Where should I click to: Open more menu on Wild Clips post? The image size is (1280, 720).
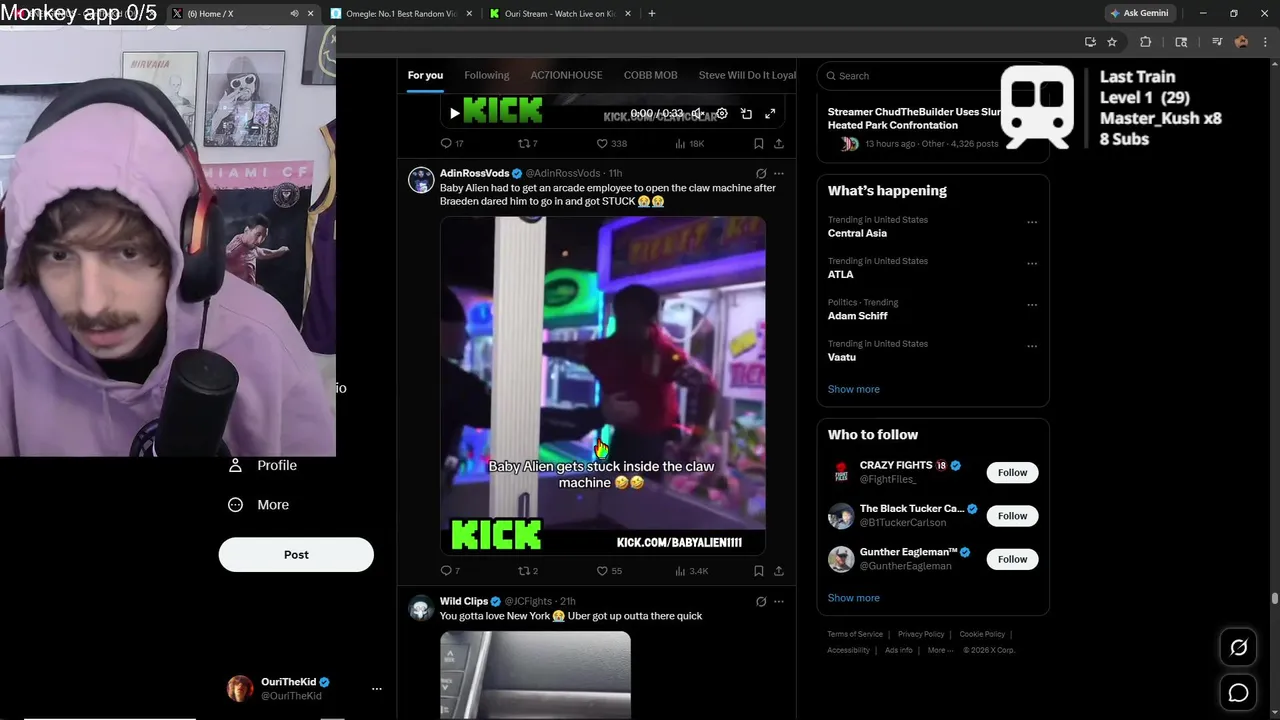779,601
